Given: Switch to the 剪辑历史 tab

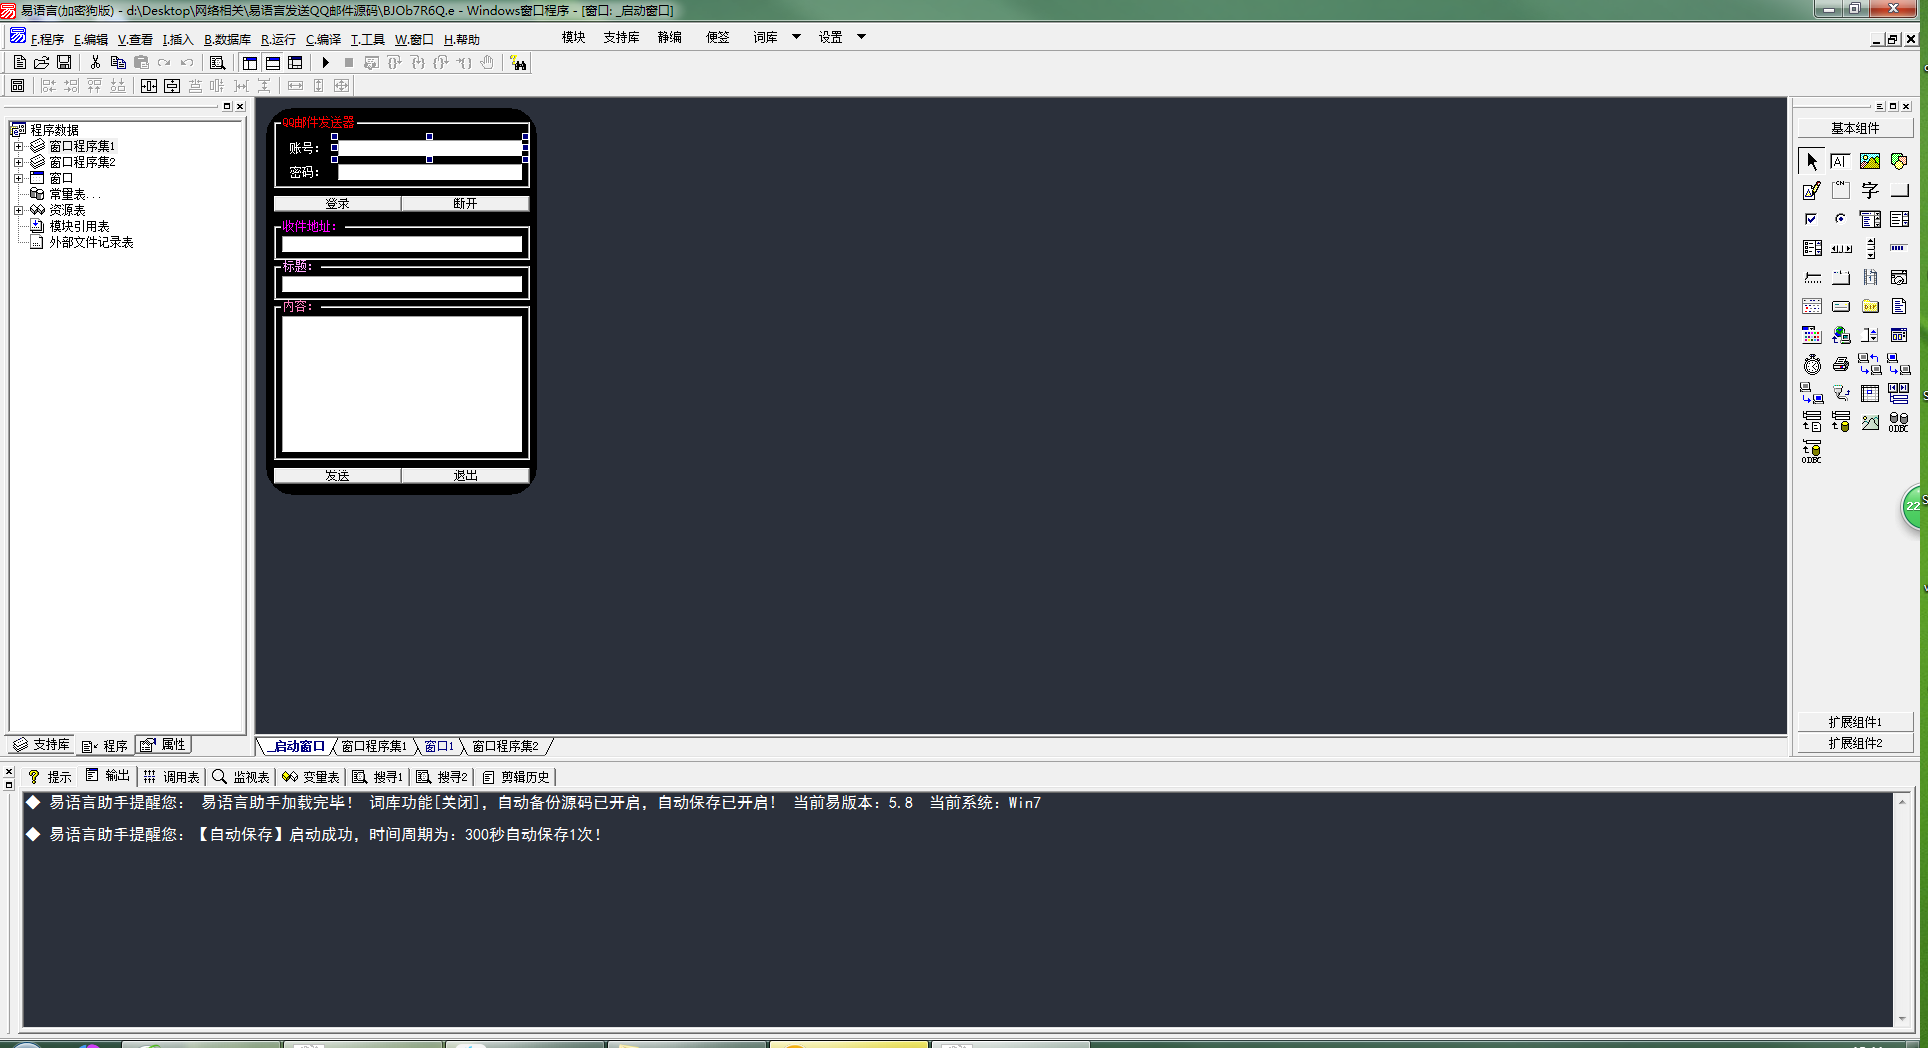Looking at the screenshot, I should tap(516, 777).
